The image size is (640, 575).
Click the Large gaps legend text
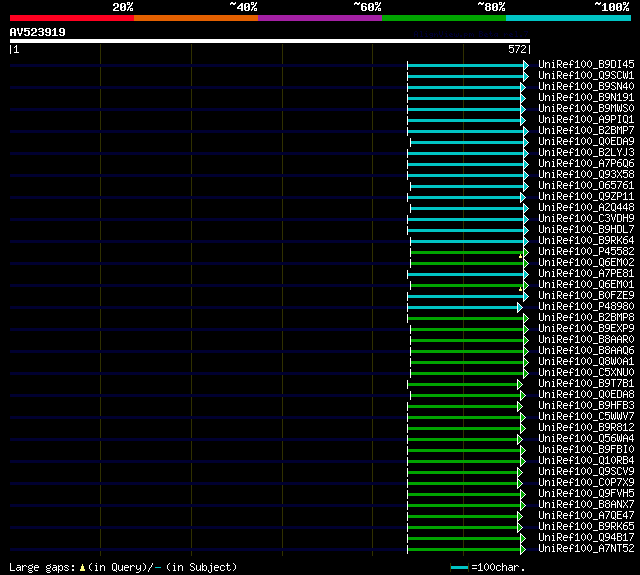coord(123,567)
